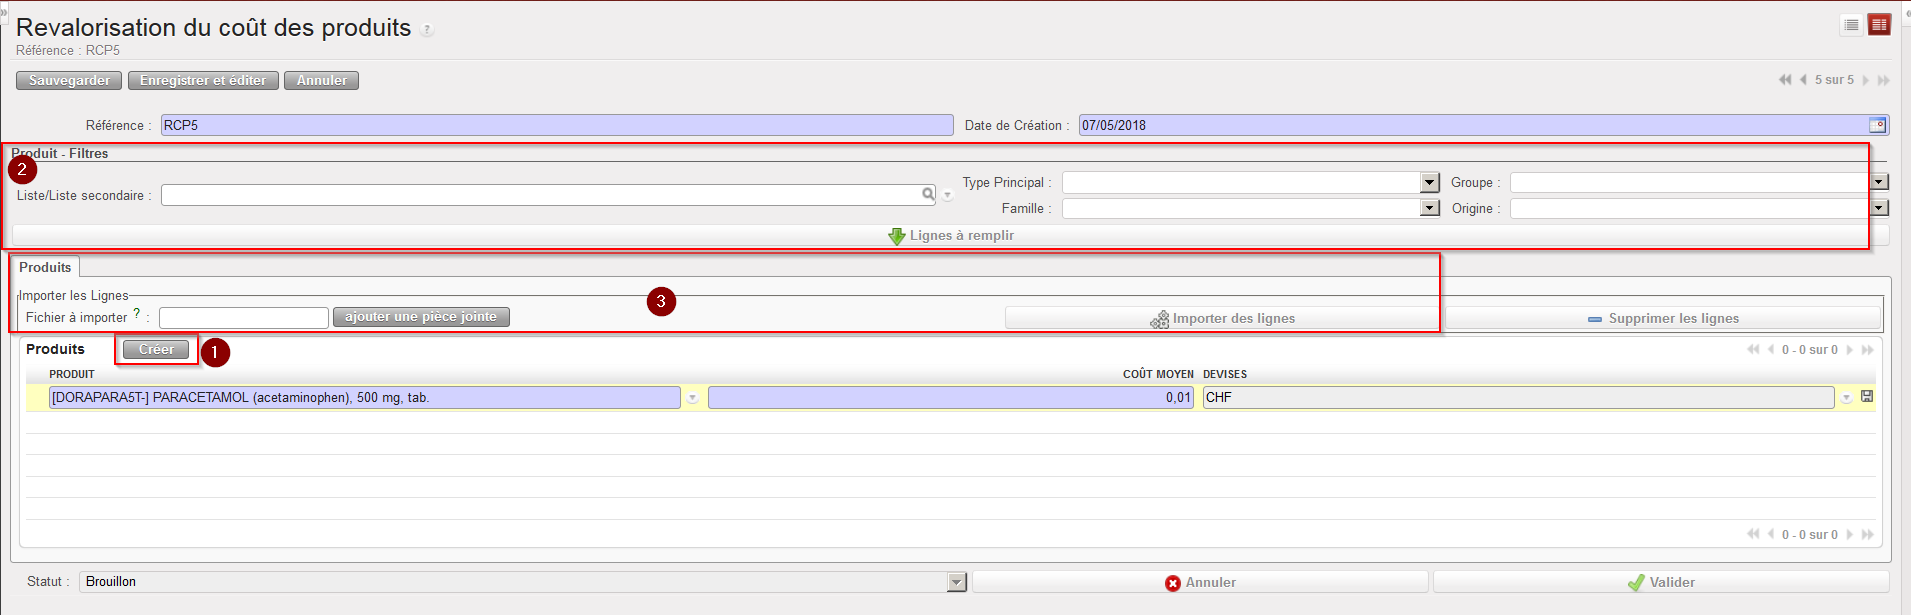The width and height of the screenshot is (1911, 615).
Task: Click the help question mark near Fichier à importer
Action: coord(137,313)
